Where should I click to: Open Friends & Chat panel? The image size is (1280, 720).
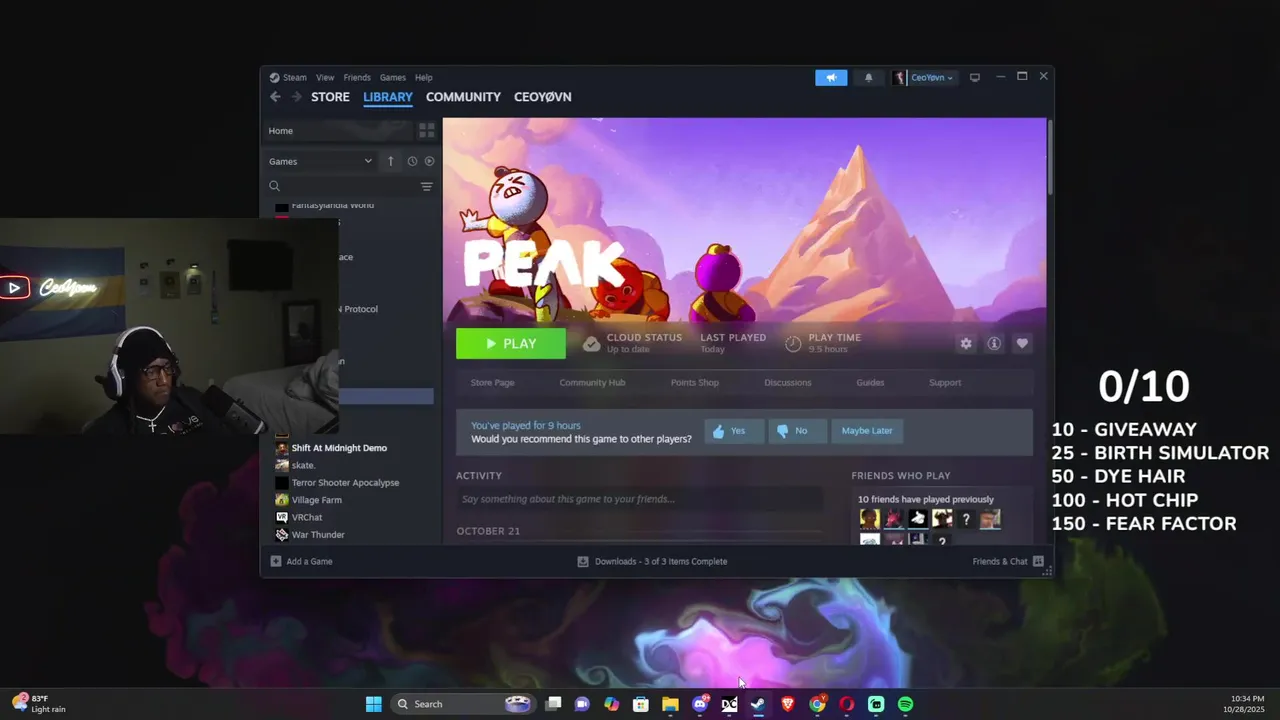(x=1008, y=561)
